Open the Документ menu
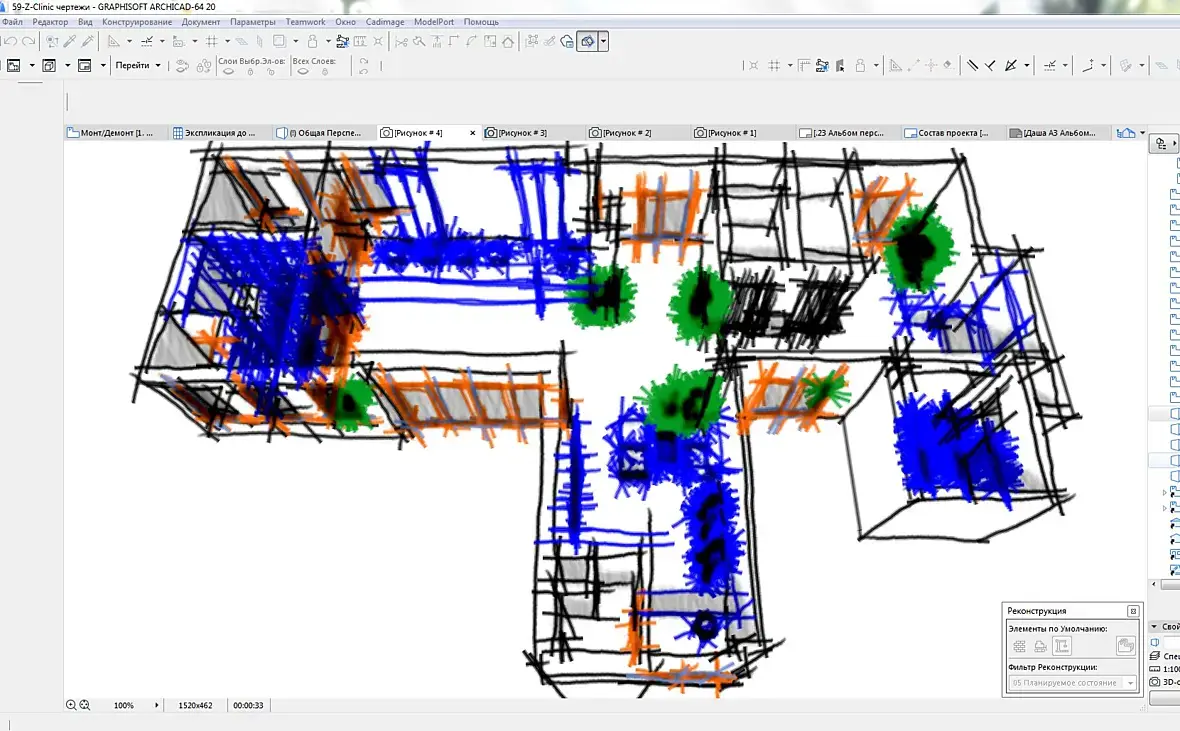1180x731 pixels. pyautogui.click(x=201, y=22)
